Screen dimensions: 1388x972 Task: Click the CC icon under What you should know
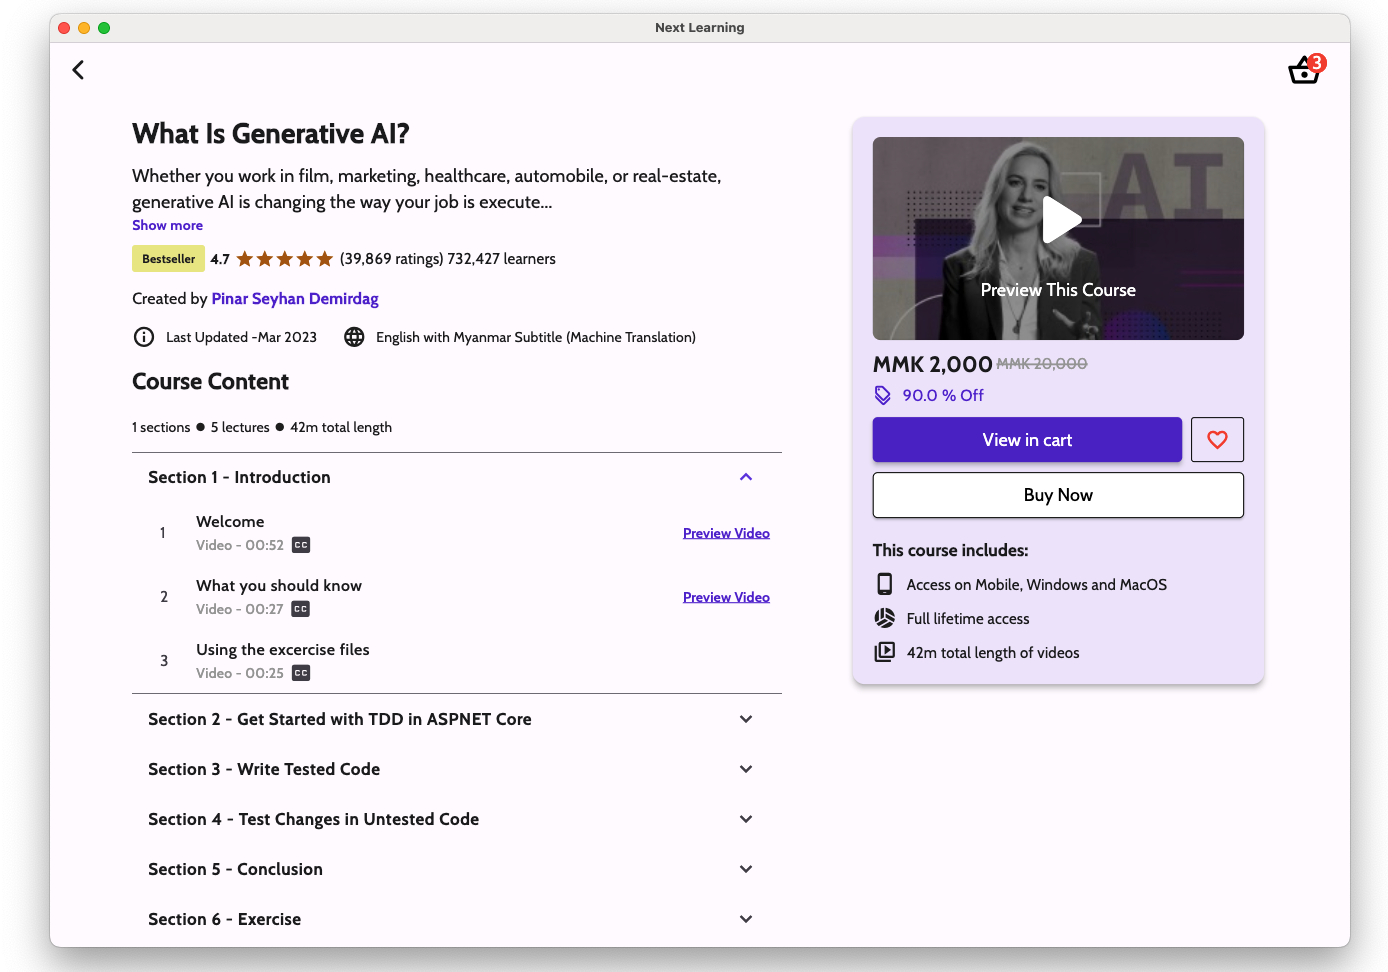[x=301, y=609]
